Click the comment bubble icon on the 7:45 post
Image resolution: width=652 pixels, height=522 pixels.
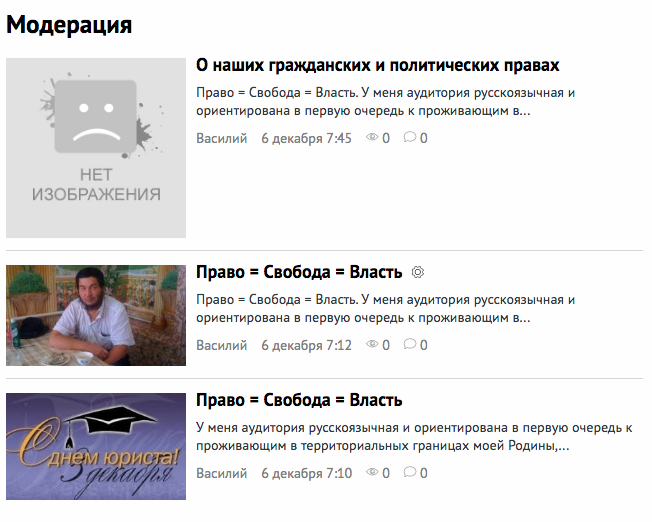tap(409, 138)
